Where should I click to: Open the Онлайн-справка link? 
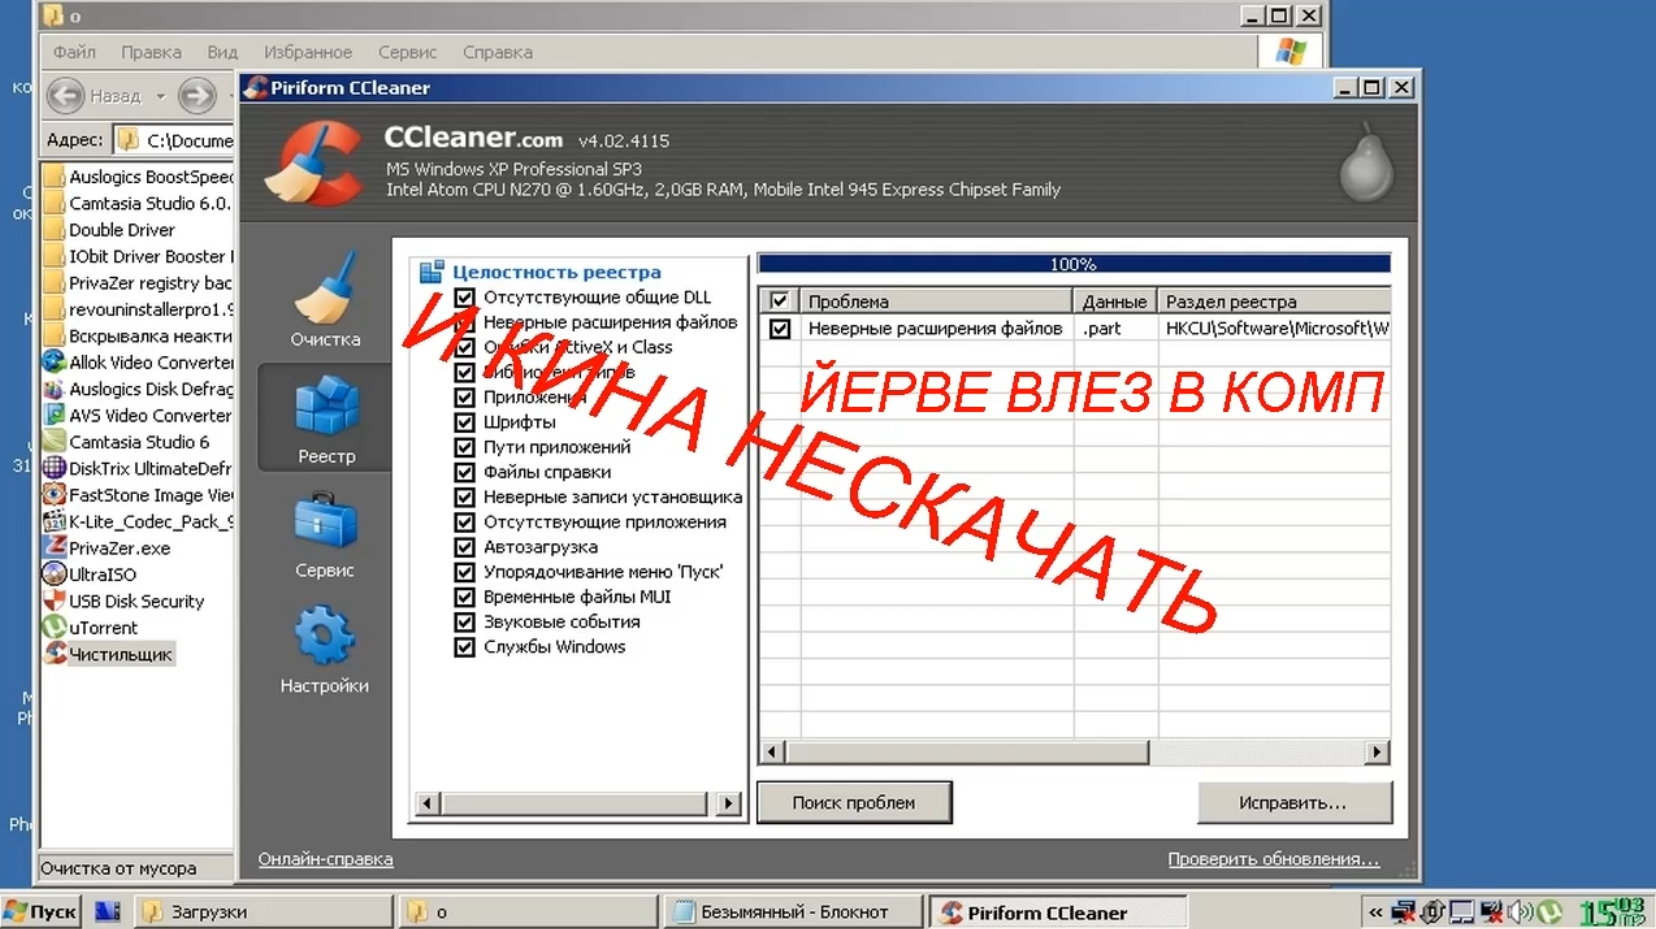(325, 859)
